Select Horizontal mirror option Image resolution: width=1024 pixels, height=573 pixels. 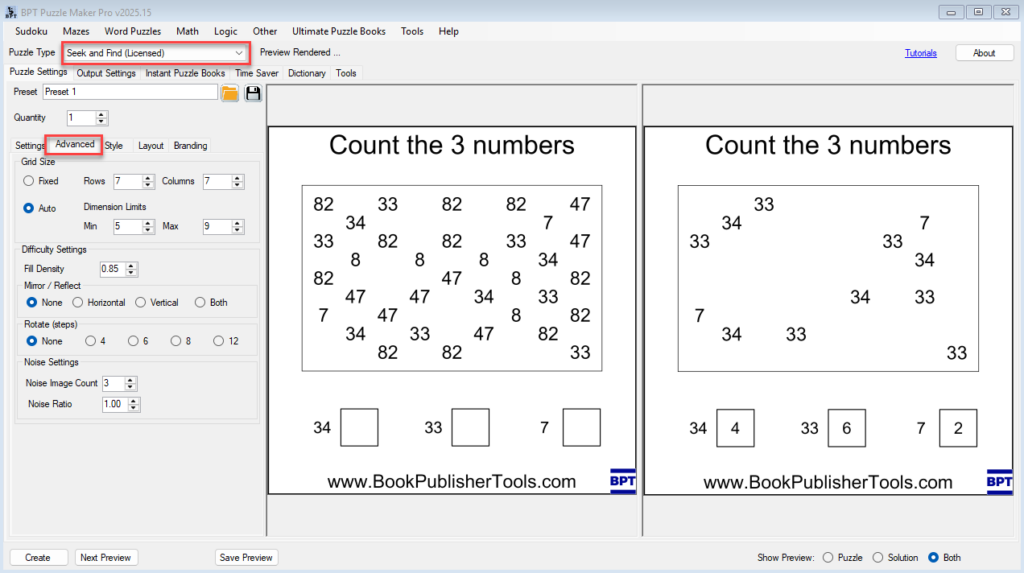coord(78,302)
